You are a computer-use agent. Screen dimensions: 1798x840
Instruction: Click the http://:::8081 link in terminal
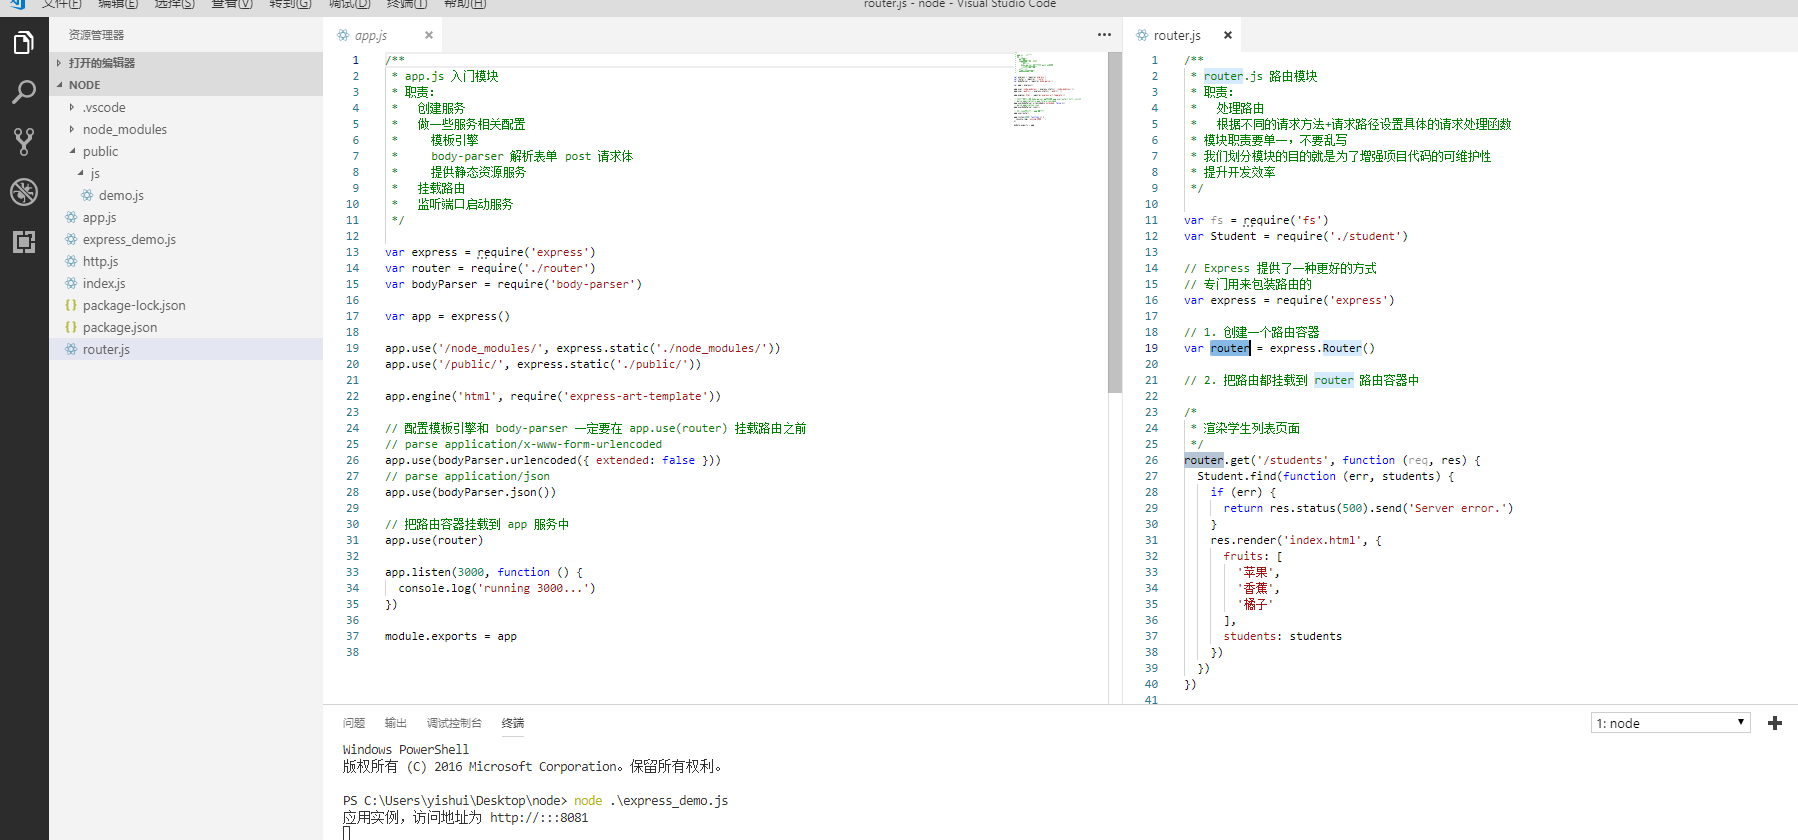coord(539,817)
